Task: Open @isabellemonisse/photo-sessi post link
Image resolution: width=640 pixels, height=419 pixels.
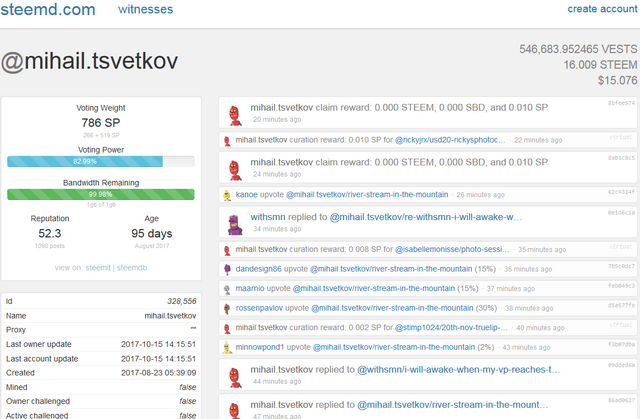Action: [452, 249]
